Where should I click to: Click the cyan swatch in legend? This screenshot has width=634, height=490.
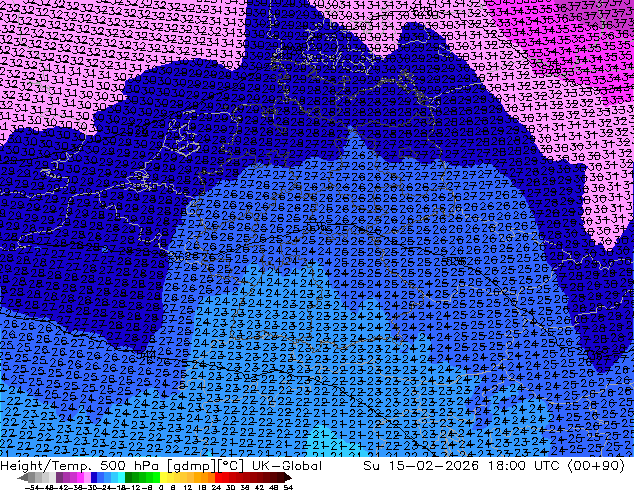click(x=121, y=477)
